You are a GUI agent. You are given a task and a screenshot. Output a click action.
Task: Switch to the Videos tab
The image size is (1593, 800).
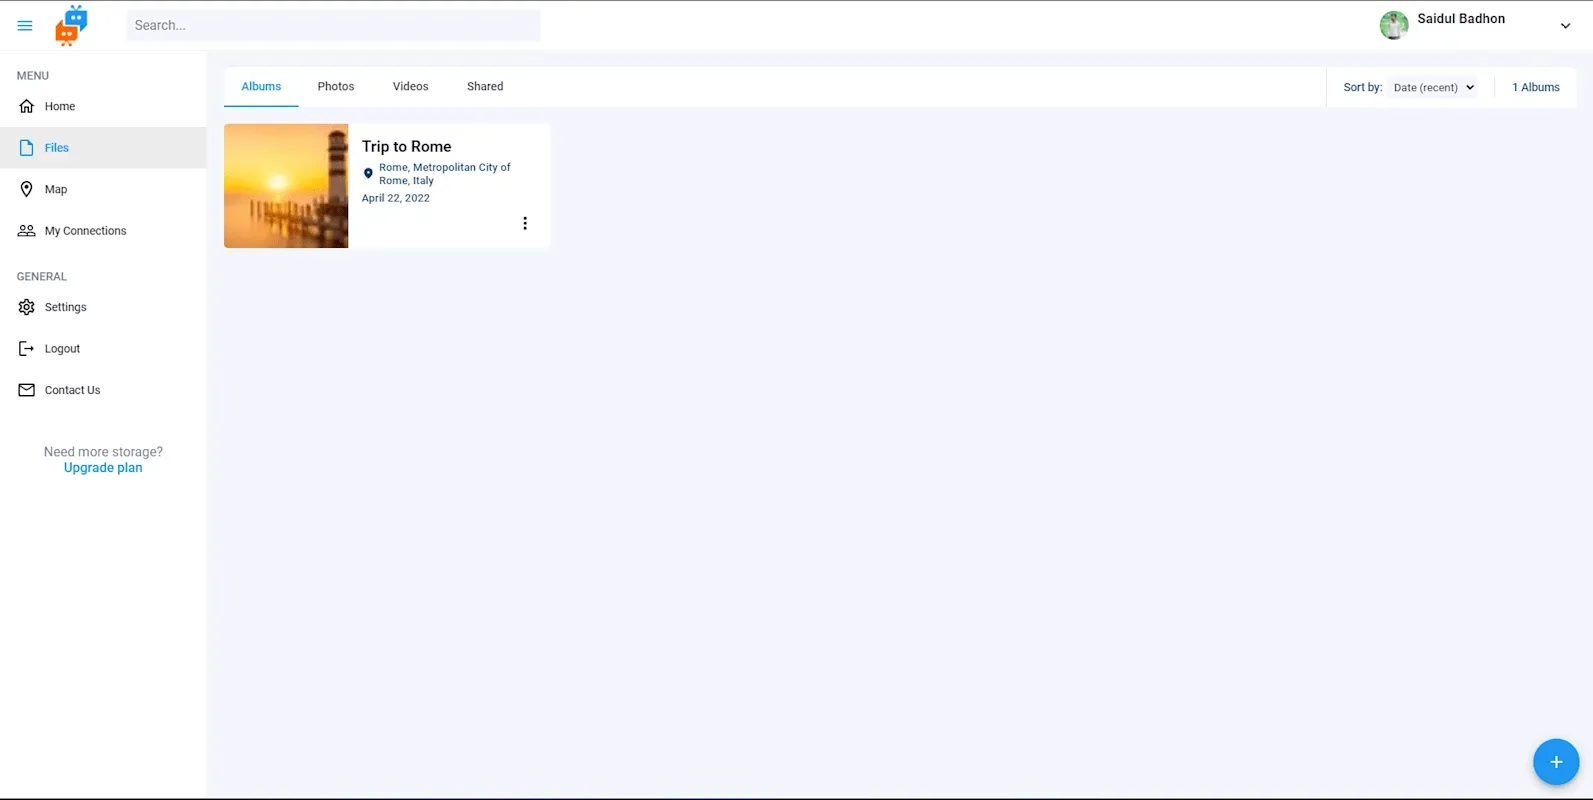410,86
